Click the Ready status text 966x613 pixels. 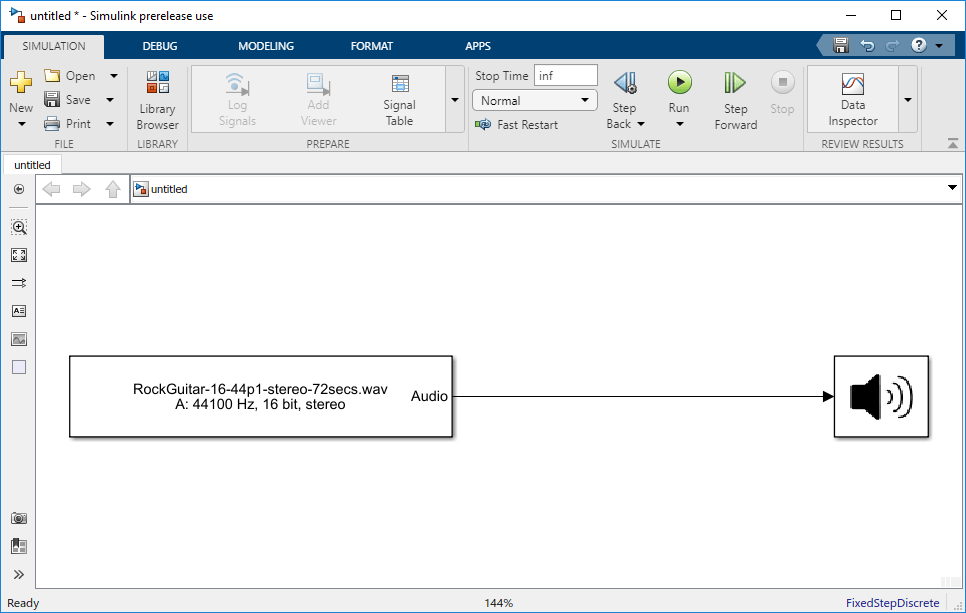click(x=23, y=603)
